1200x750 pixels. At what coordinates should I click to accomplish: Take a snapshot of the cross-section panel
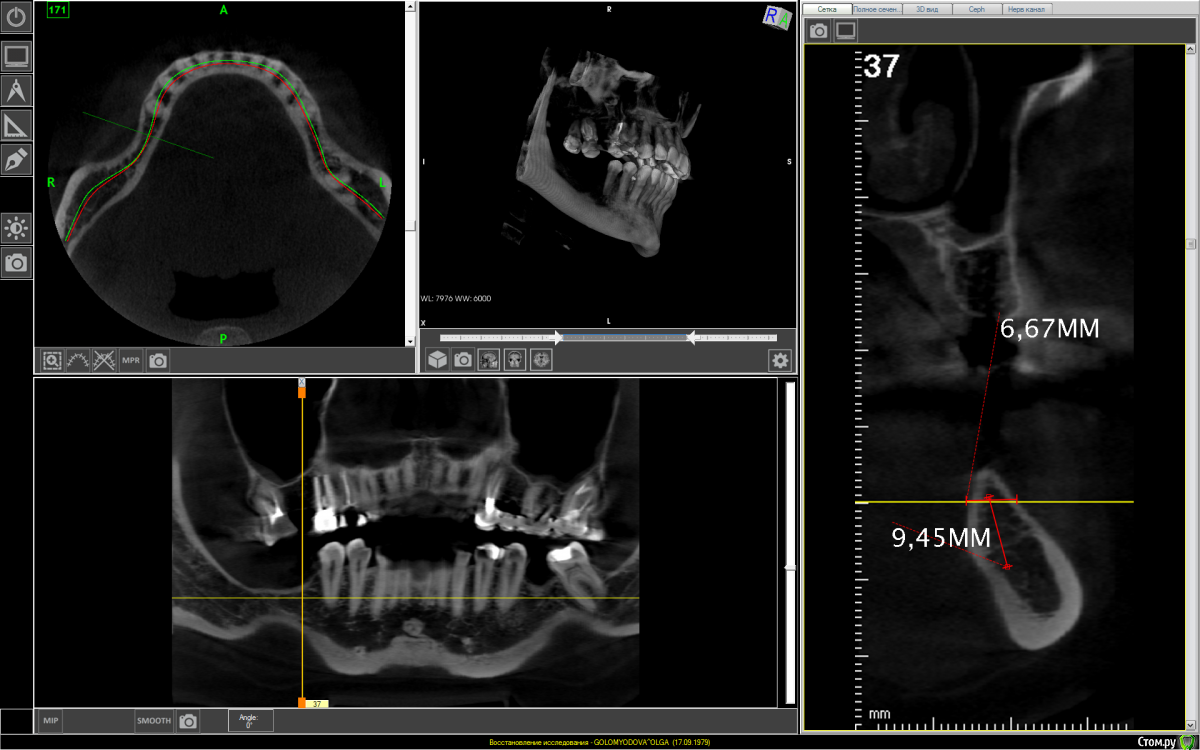(x=818, y=31)
